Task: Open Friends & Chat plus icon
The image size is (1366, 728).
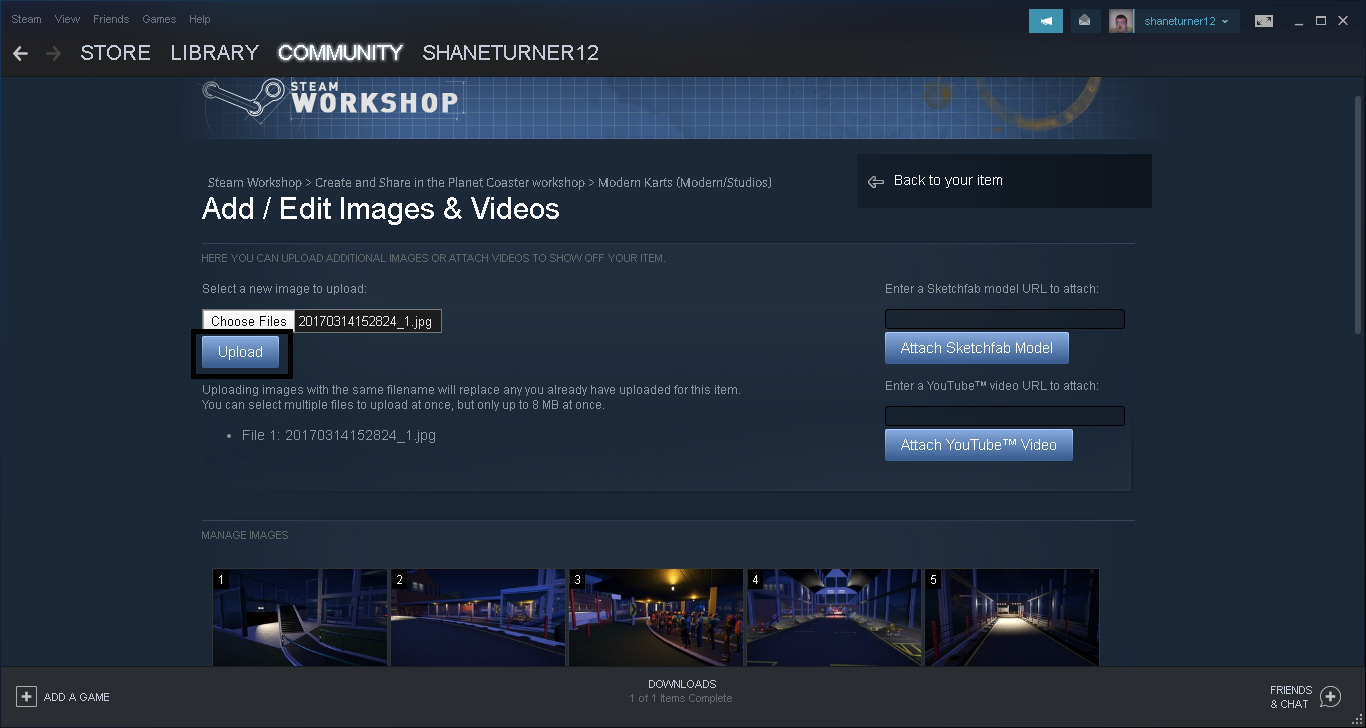Action: pyautogui.click(x=1330, y=697)
